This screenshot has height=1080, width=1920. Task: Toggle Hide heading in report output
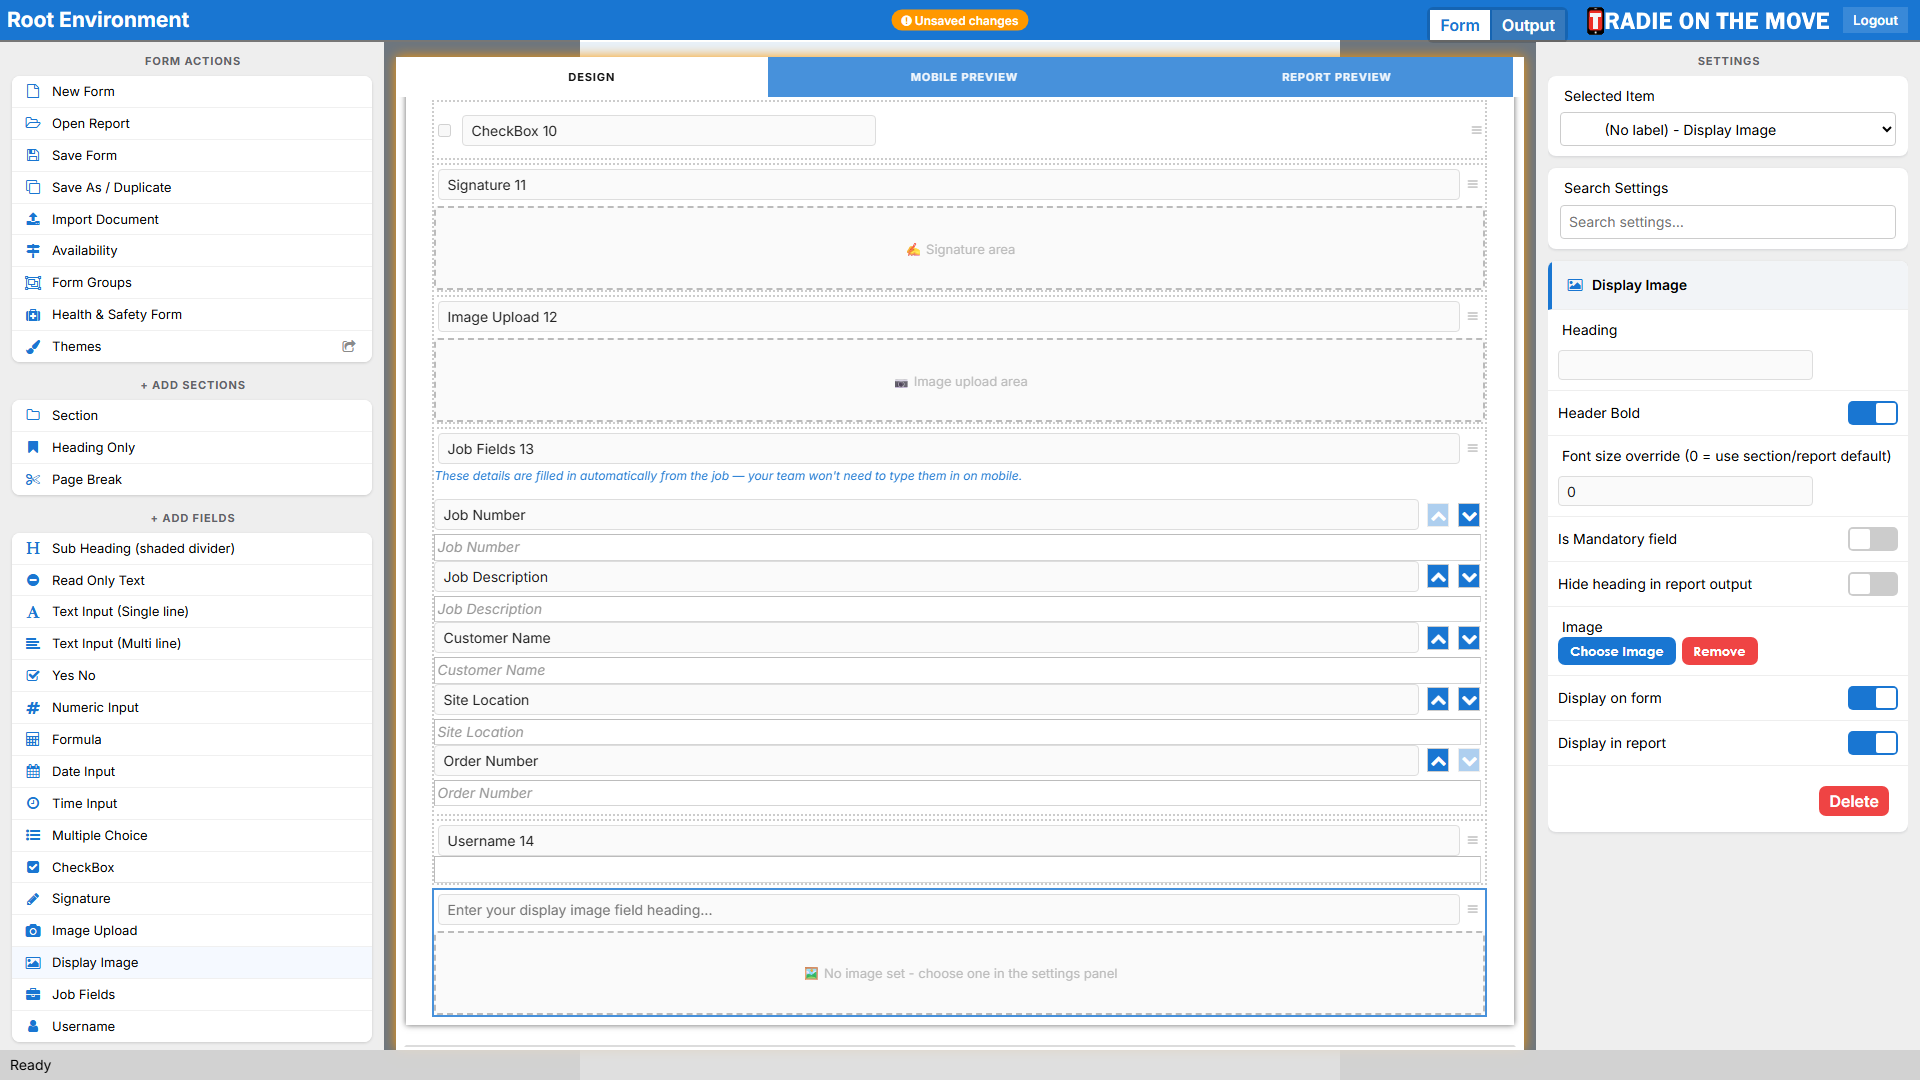tap(1872, 584)
